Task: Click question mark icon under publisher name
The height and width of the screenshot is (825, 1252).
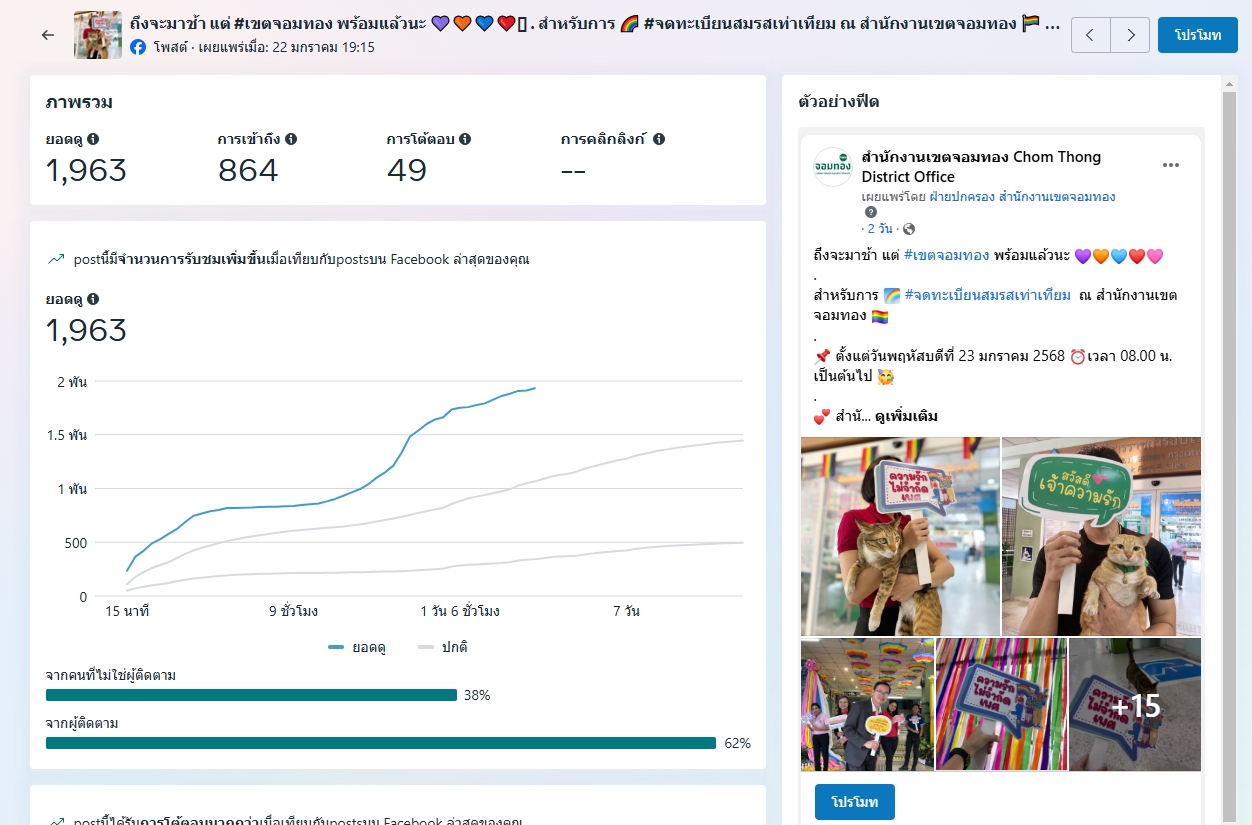Action: 871,213
